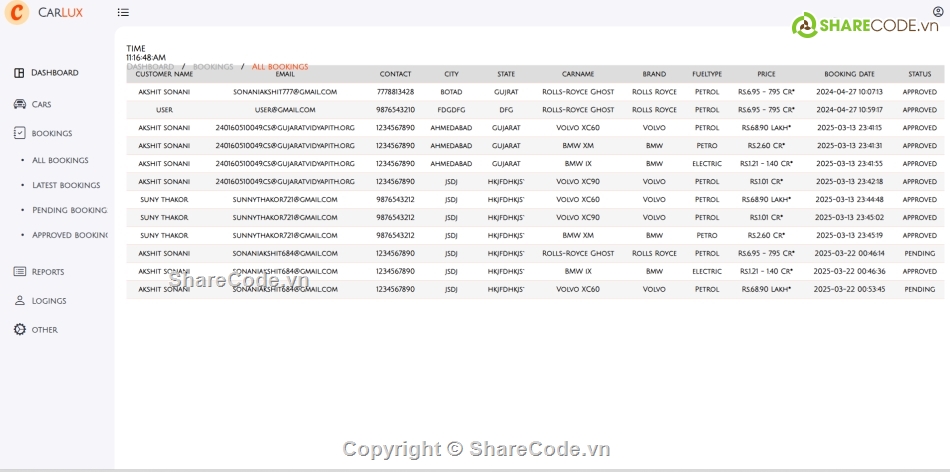The image size is (950, 472).
Task: Open the Cars menu item
Action: [41, 104]
